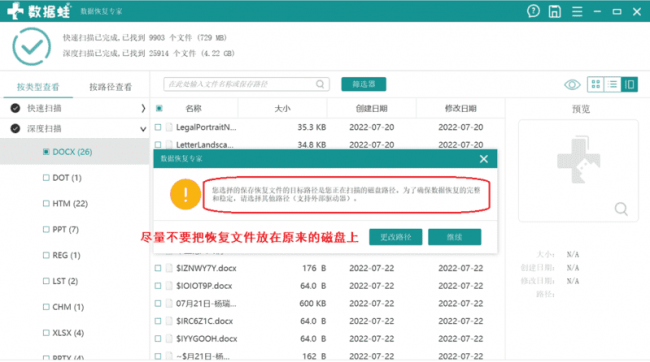Image resolution: width=650 pixels, height=362 pixels.
Task: Sort by the 创建日期 column header
Action: click(371, 108)
